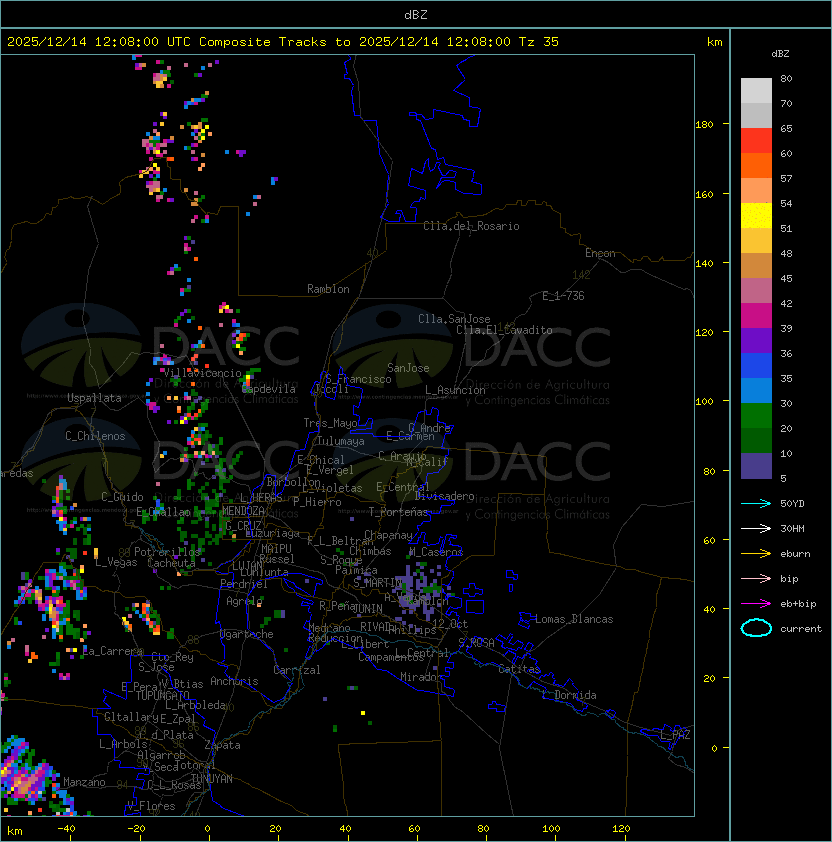832x842 pixels.
Task: Click the dBZ title at top
Action: [x=416, y=14]
